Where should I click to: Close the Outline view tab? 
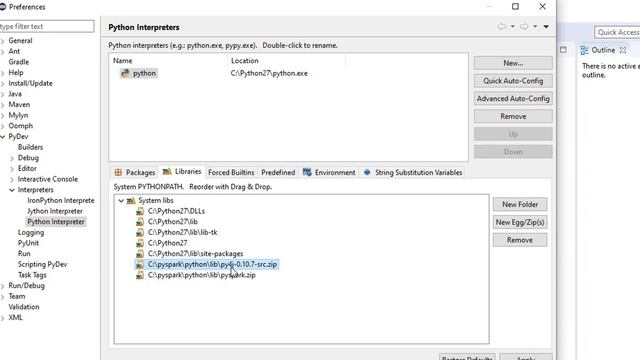(x=623, y=50)
